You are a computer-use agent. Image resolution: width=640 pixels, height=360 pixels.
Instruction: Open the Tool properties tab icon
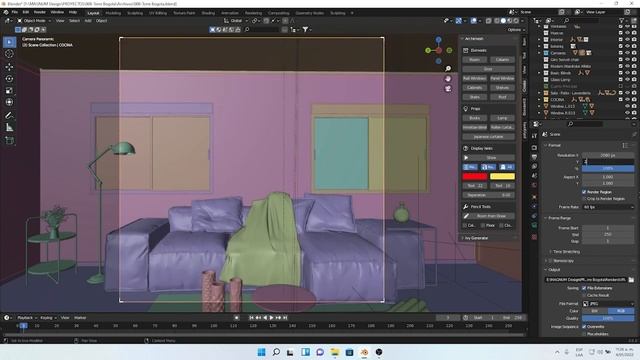(534, 136)
